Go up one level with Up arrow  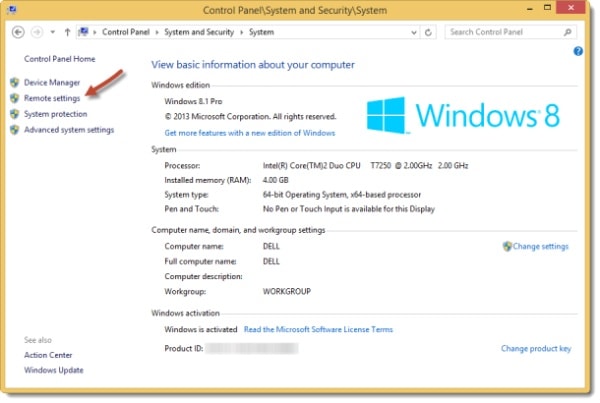click(x=67, y=32)
